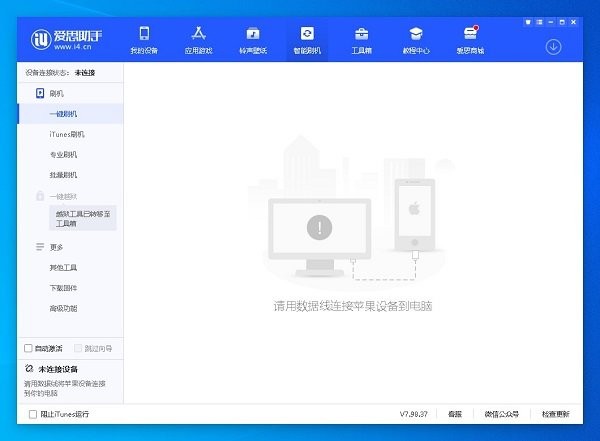Open the 爱思商城 store icon

tap(468, 34)
